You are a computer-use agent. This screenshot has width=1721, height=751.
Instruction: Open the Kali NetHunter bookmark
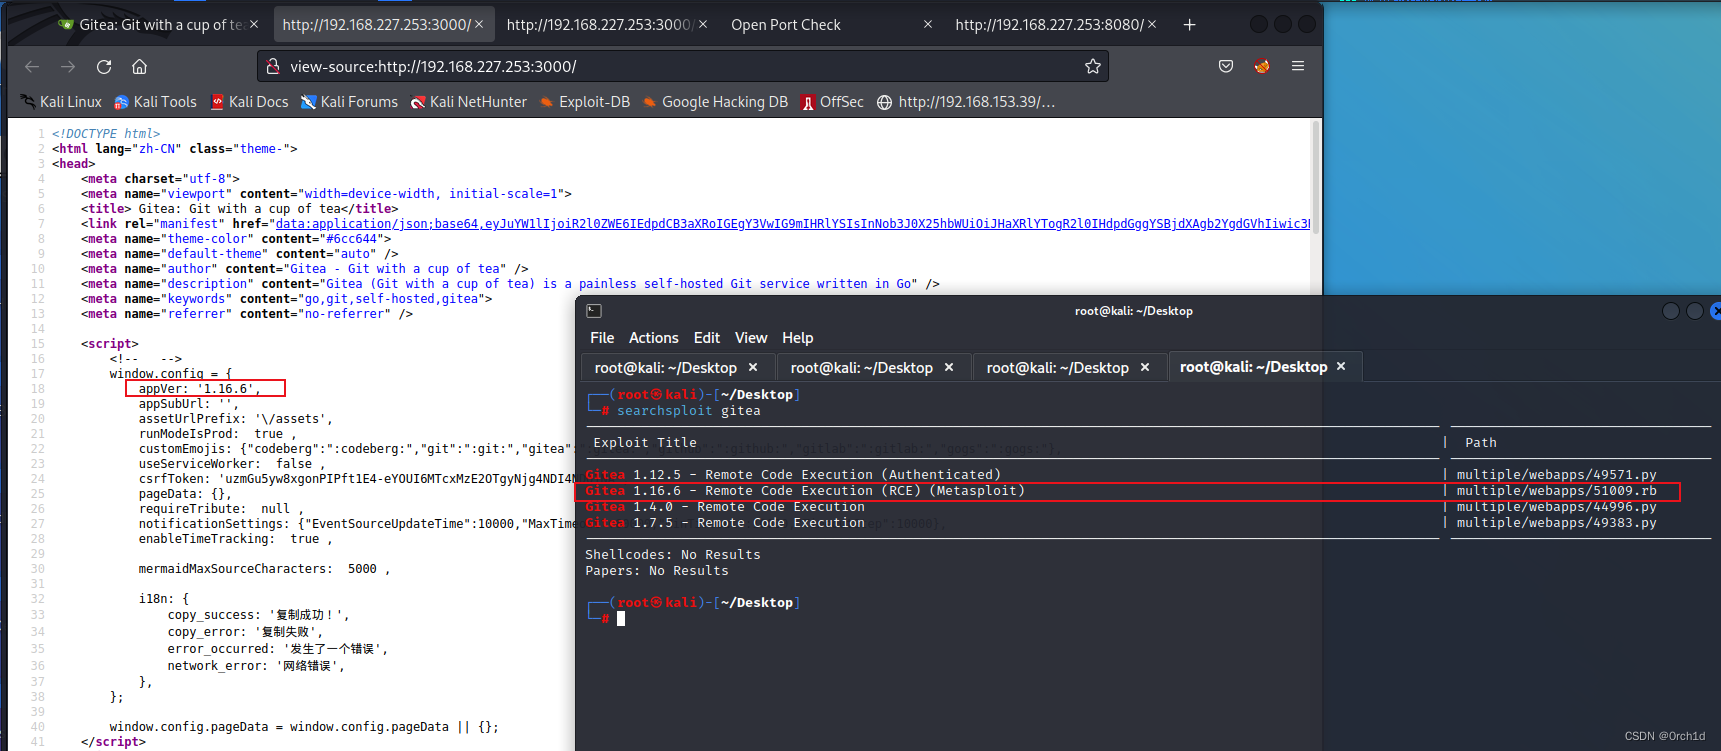[x=468, y=102]
